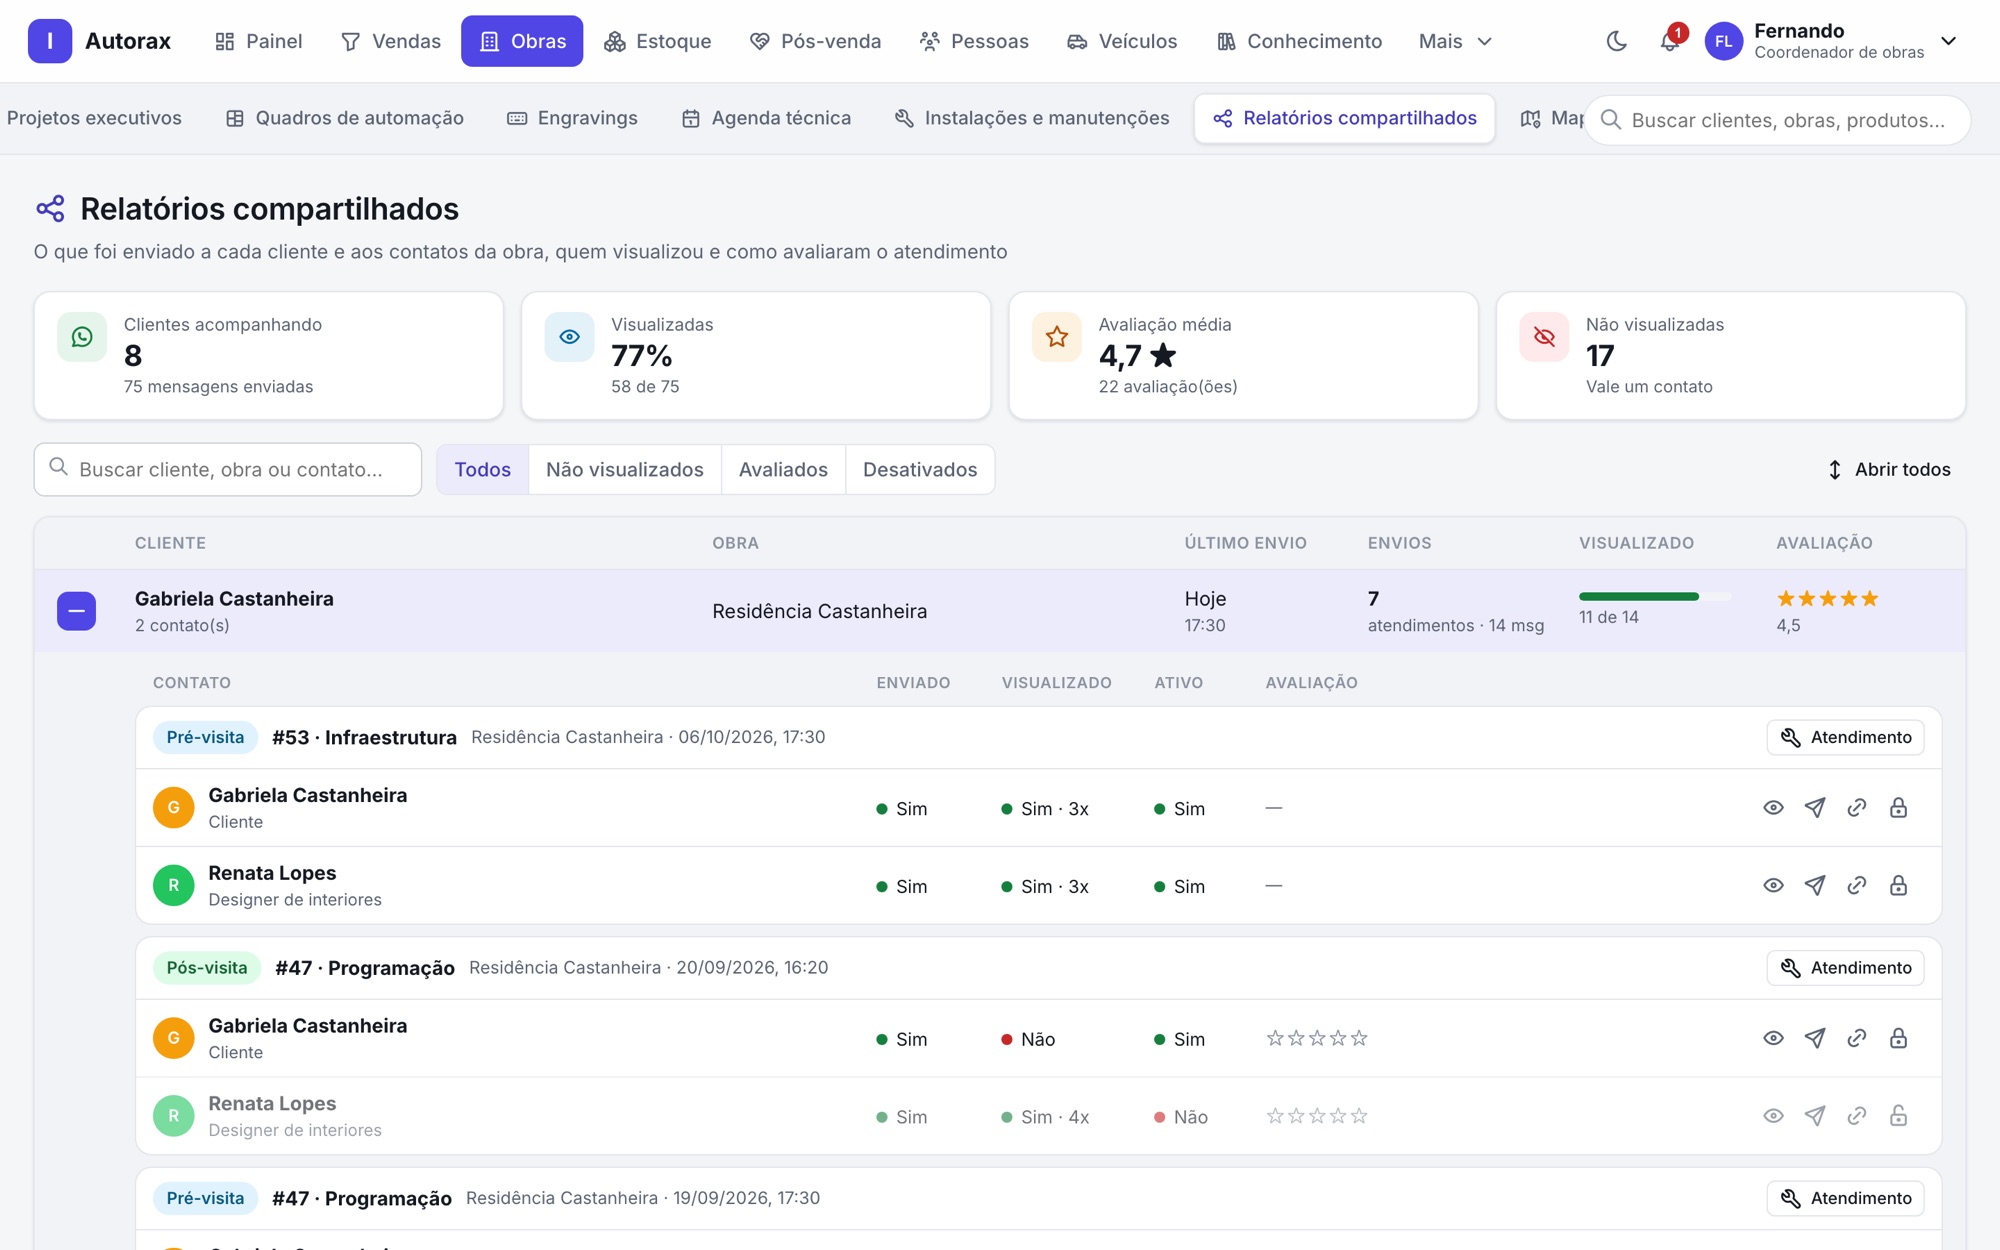The width and height of the screenshot is (2000, 1250).
Task: Resend message to Renata Lopes in #53
Action: coord(1815,885)
